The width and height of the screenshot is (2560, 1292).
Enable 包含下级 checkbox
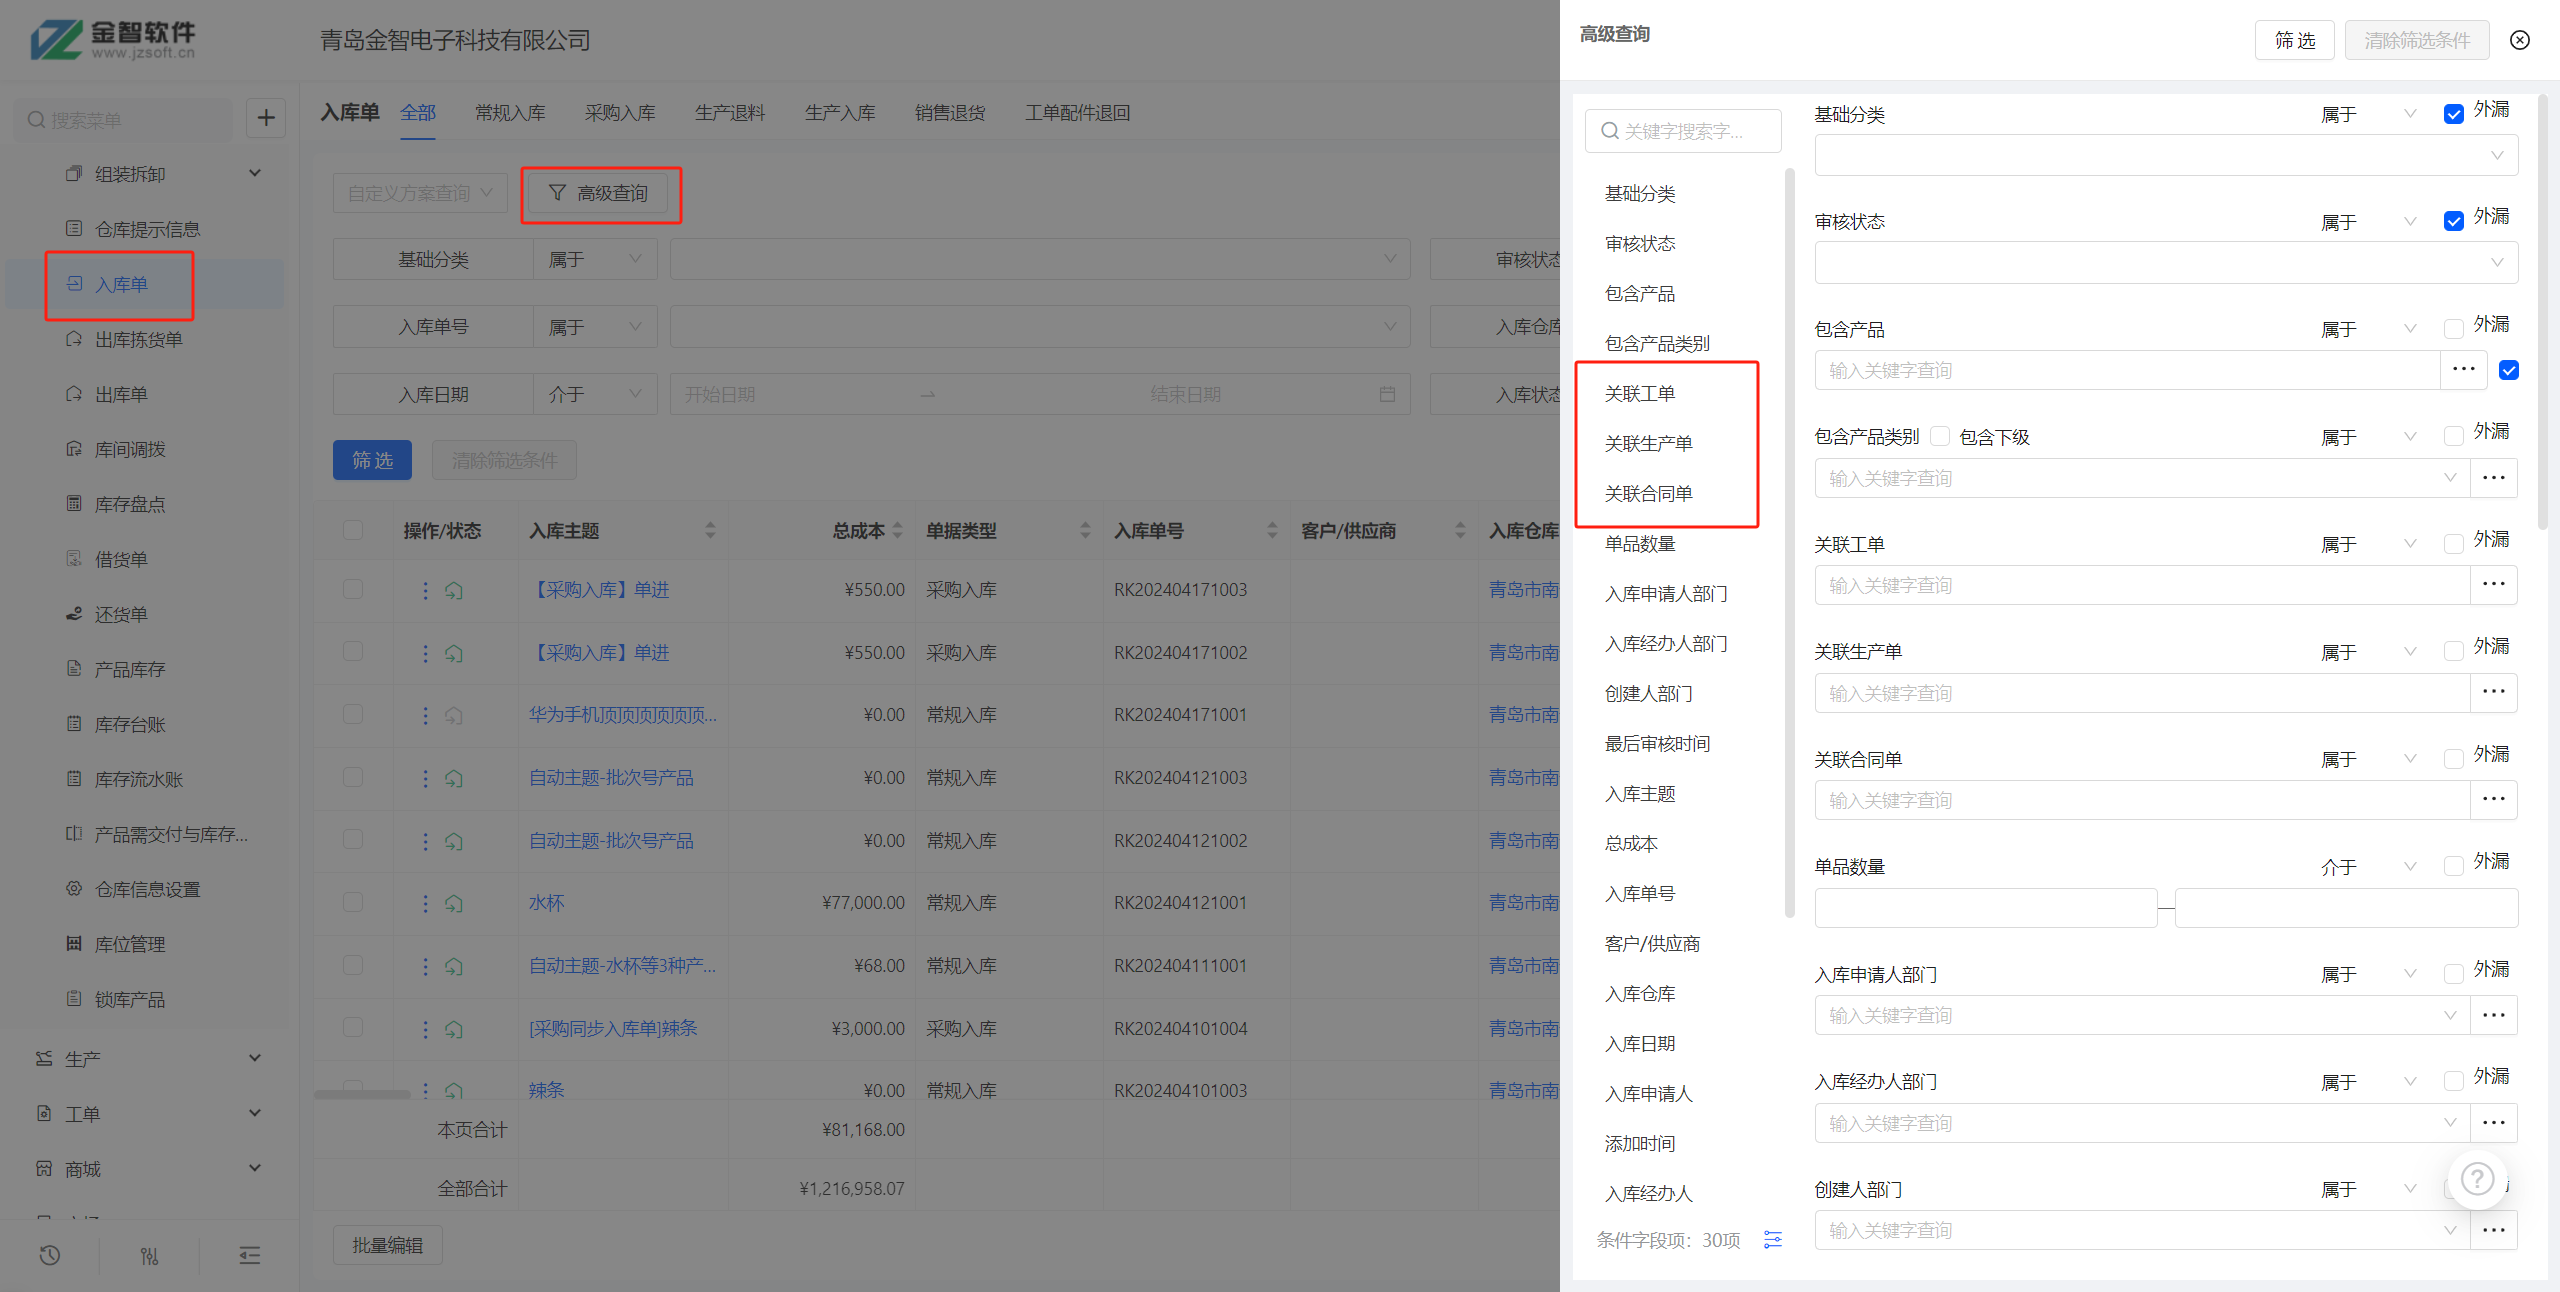pos(1940,436)
